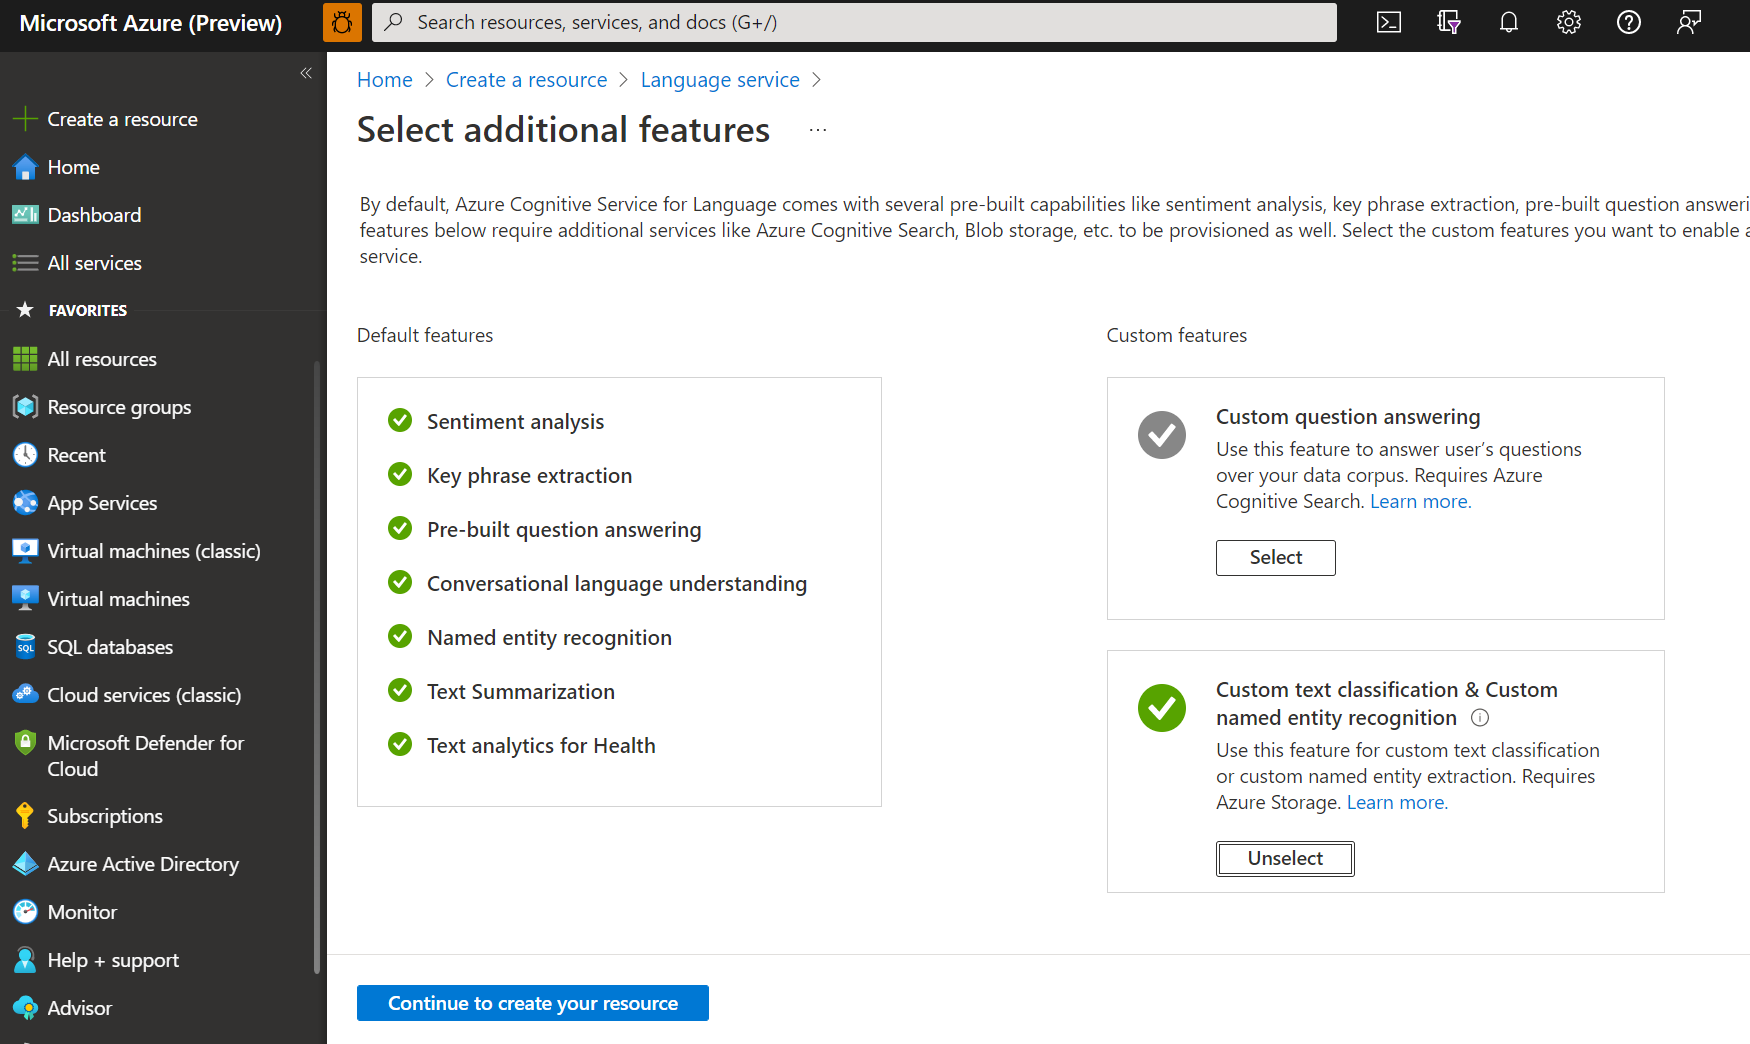Open the Cloud Shell icon
The height and width of the screenshot is (1044, 1750).
click(x=1388, y=21)
